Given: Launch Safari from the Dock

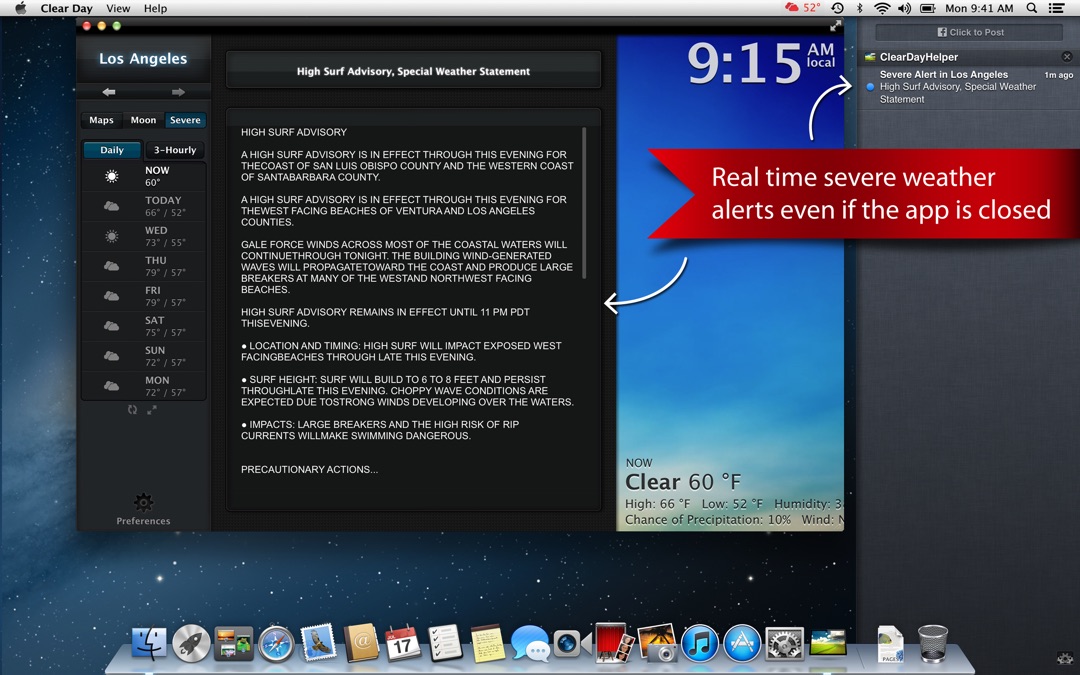Looking at the screenshot, I should coord(276,644).
